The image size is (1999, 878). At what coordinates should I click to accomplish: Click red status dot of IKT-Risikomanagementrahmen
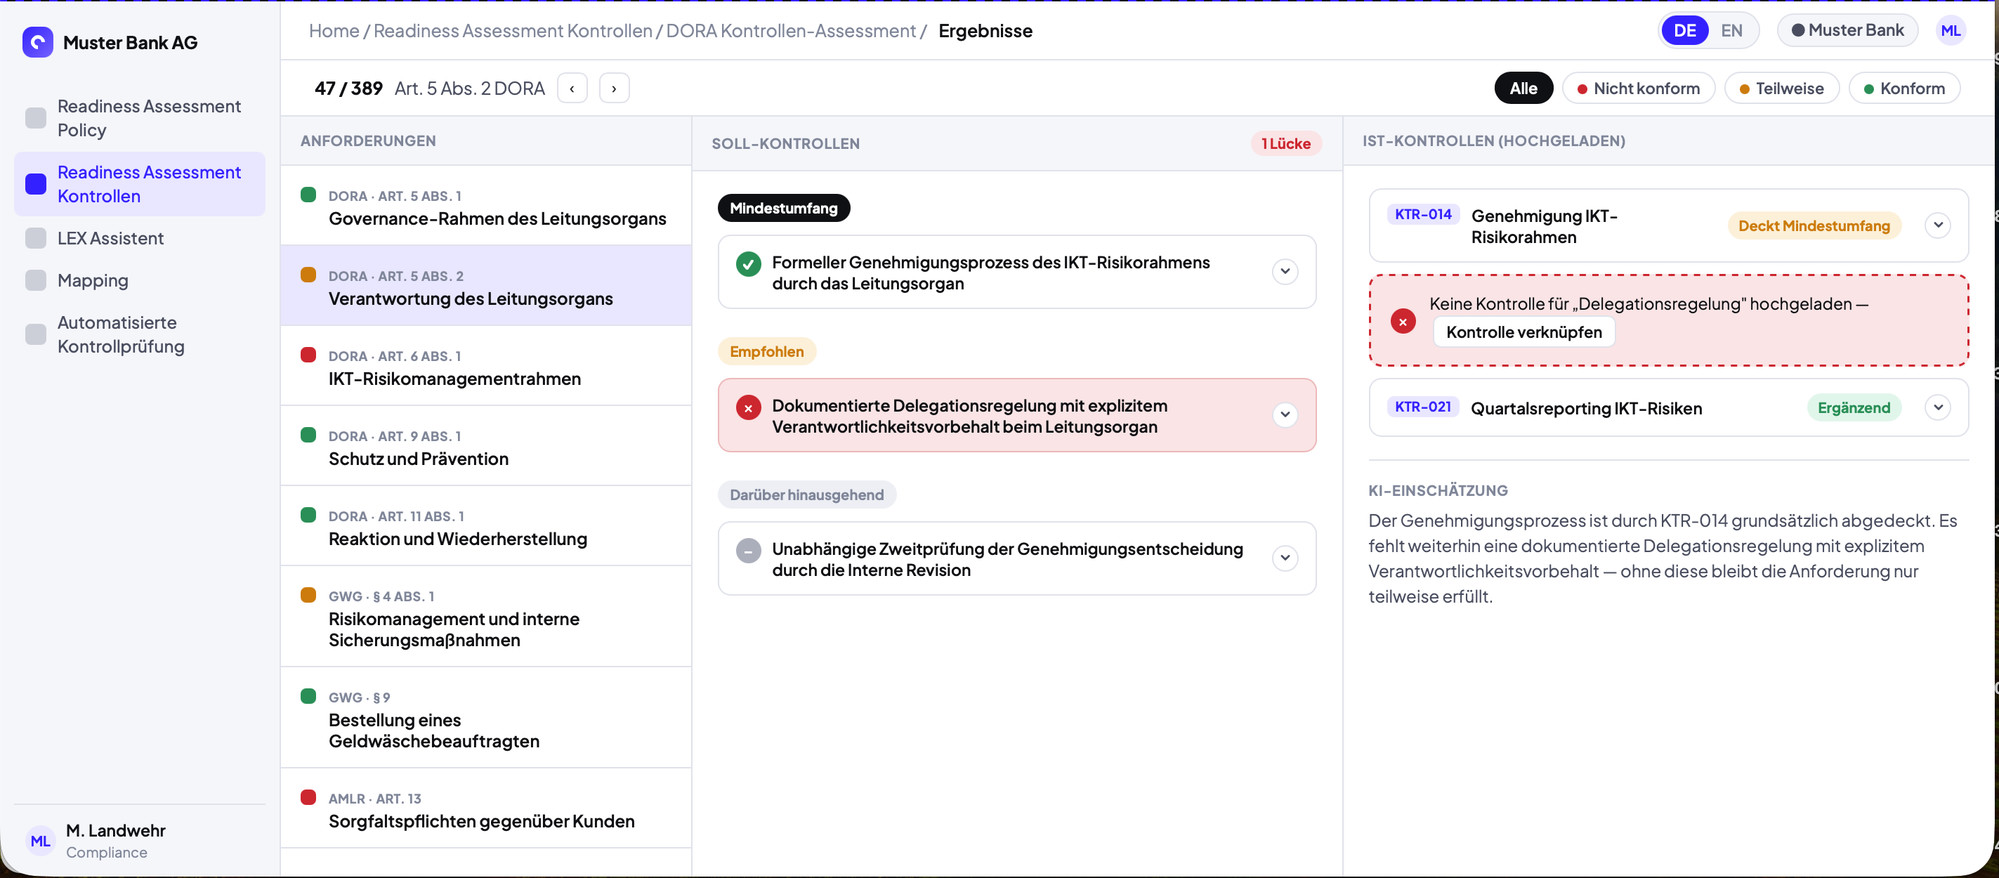[x=308, y=355]
